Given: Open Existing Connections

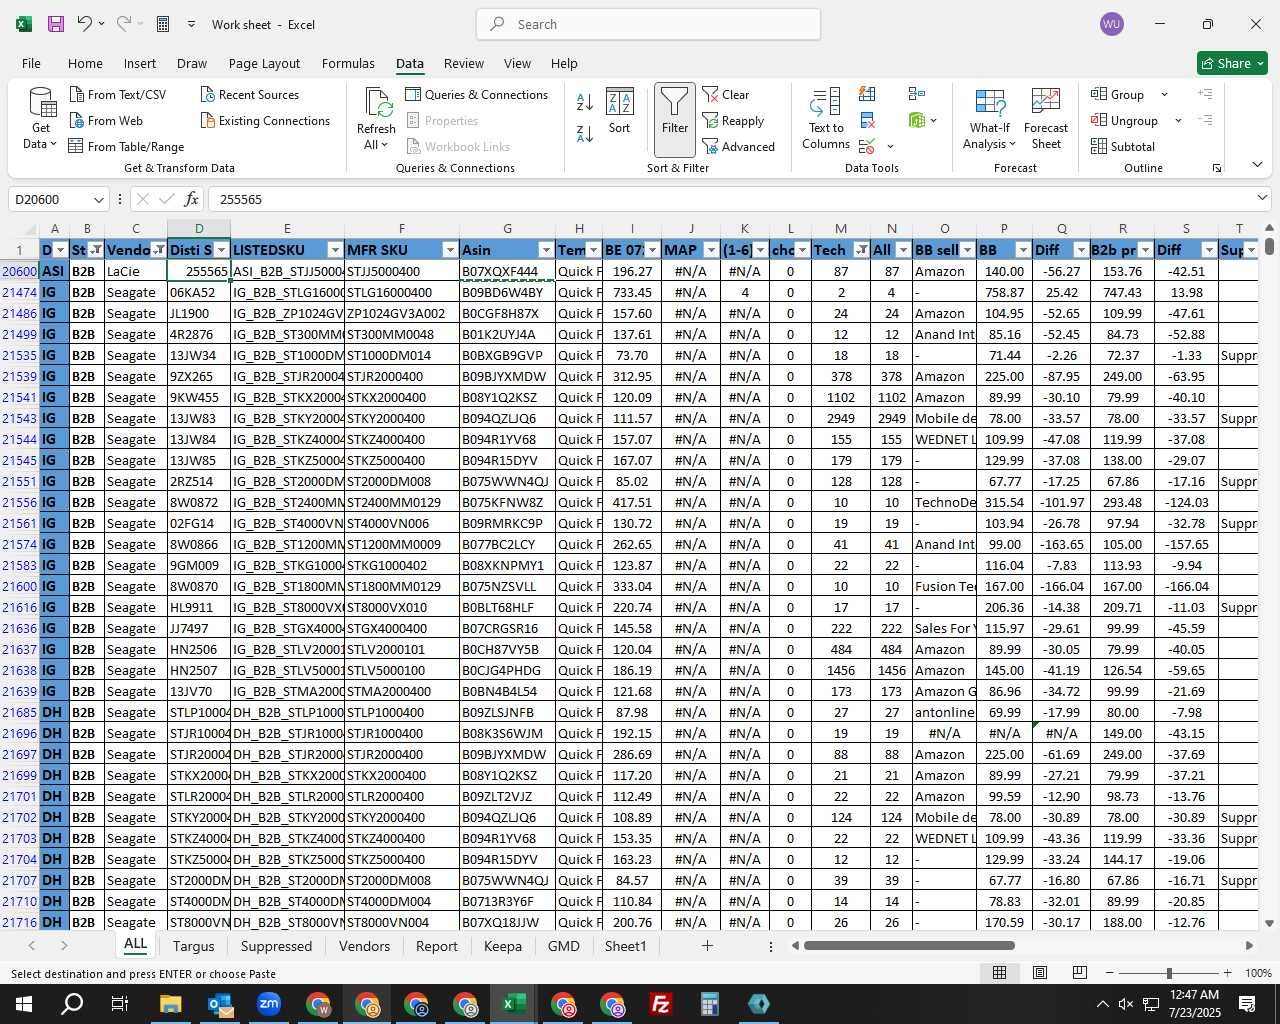Looking at the screenshot, I should tap(265, 120).
